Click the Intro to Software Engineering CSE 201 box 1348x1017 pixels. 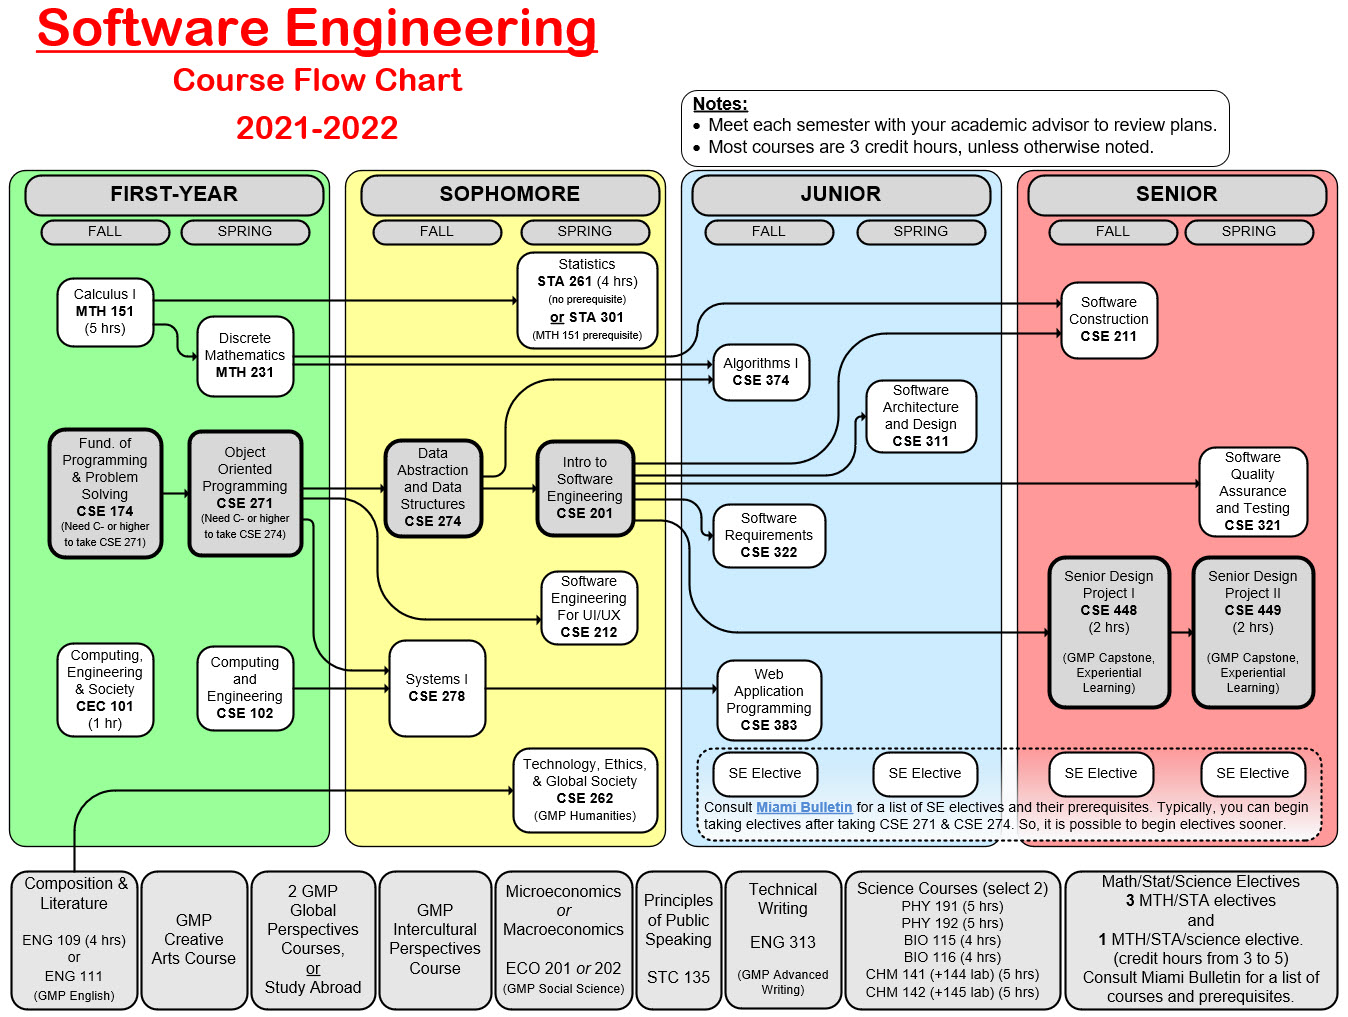click(x=585, y=487)
